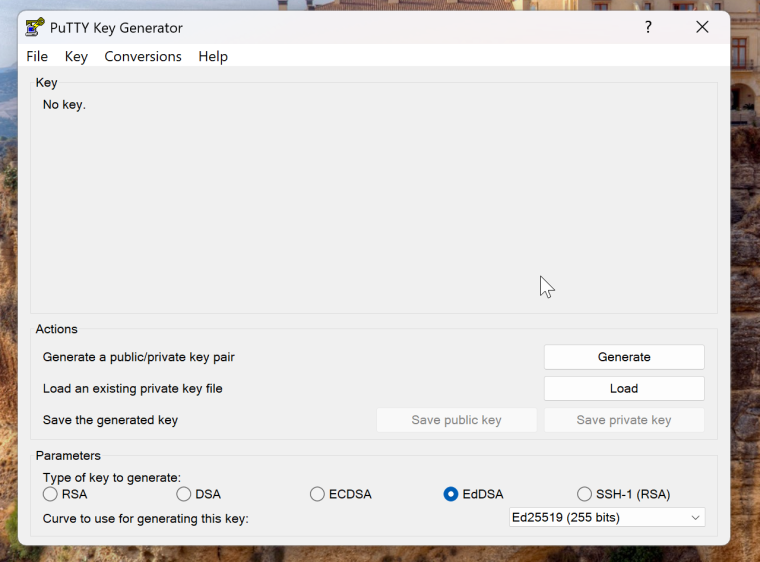
Task: Select the EdDSA key type
Action: pos(474,494)
